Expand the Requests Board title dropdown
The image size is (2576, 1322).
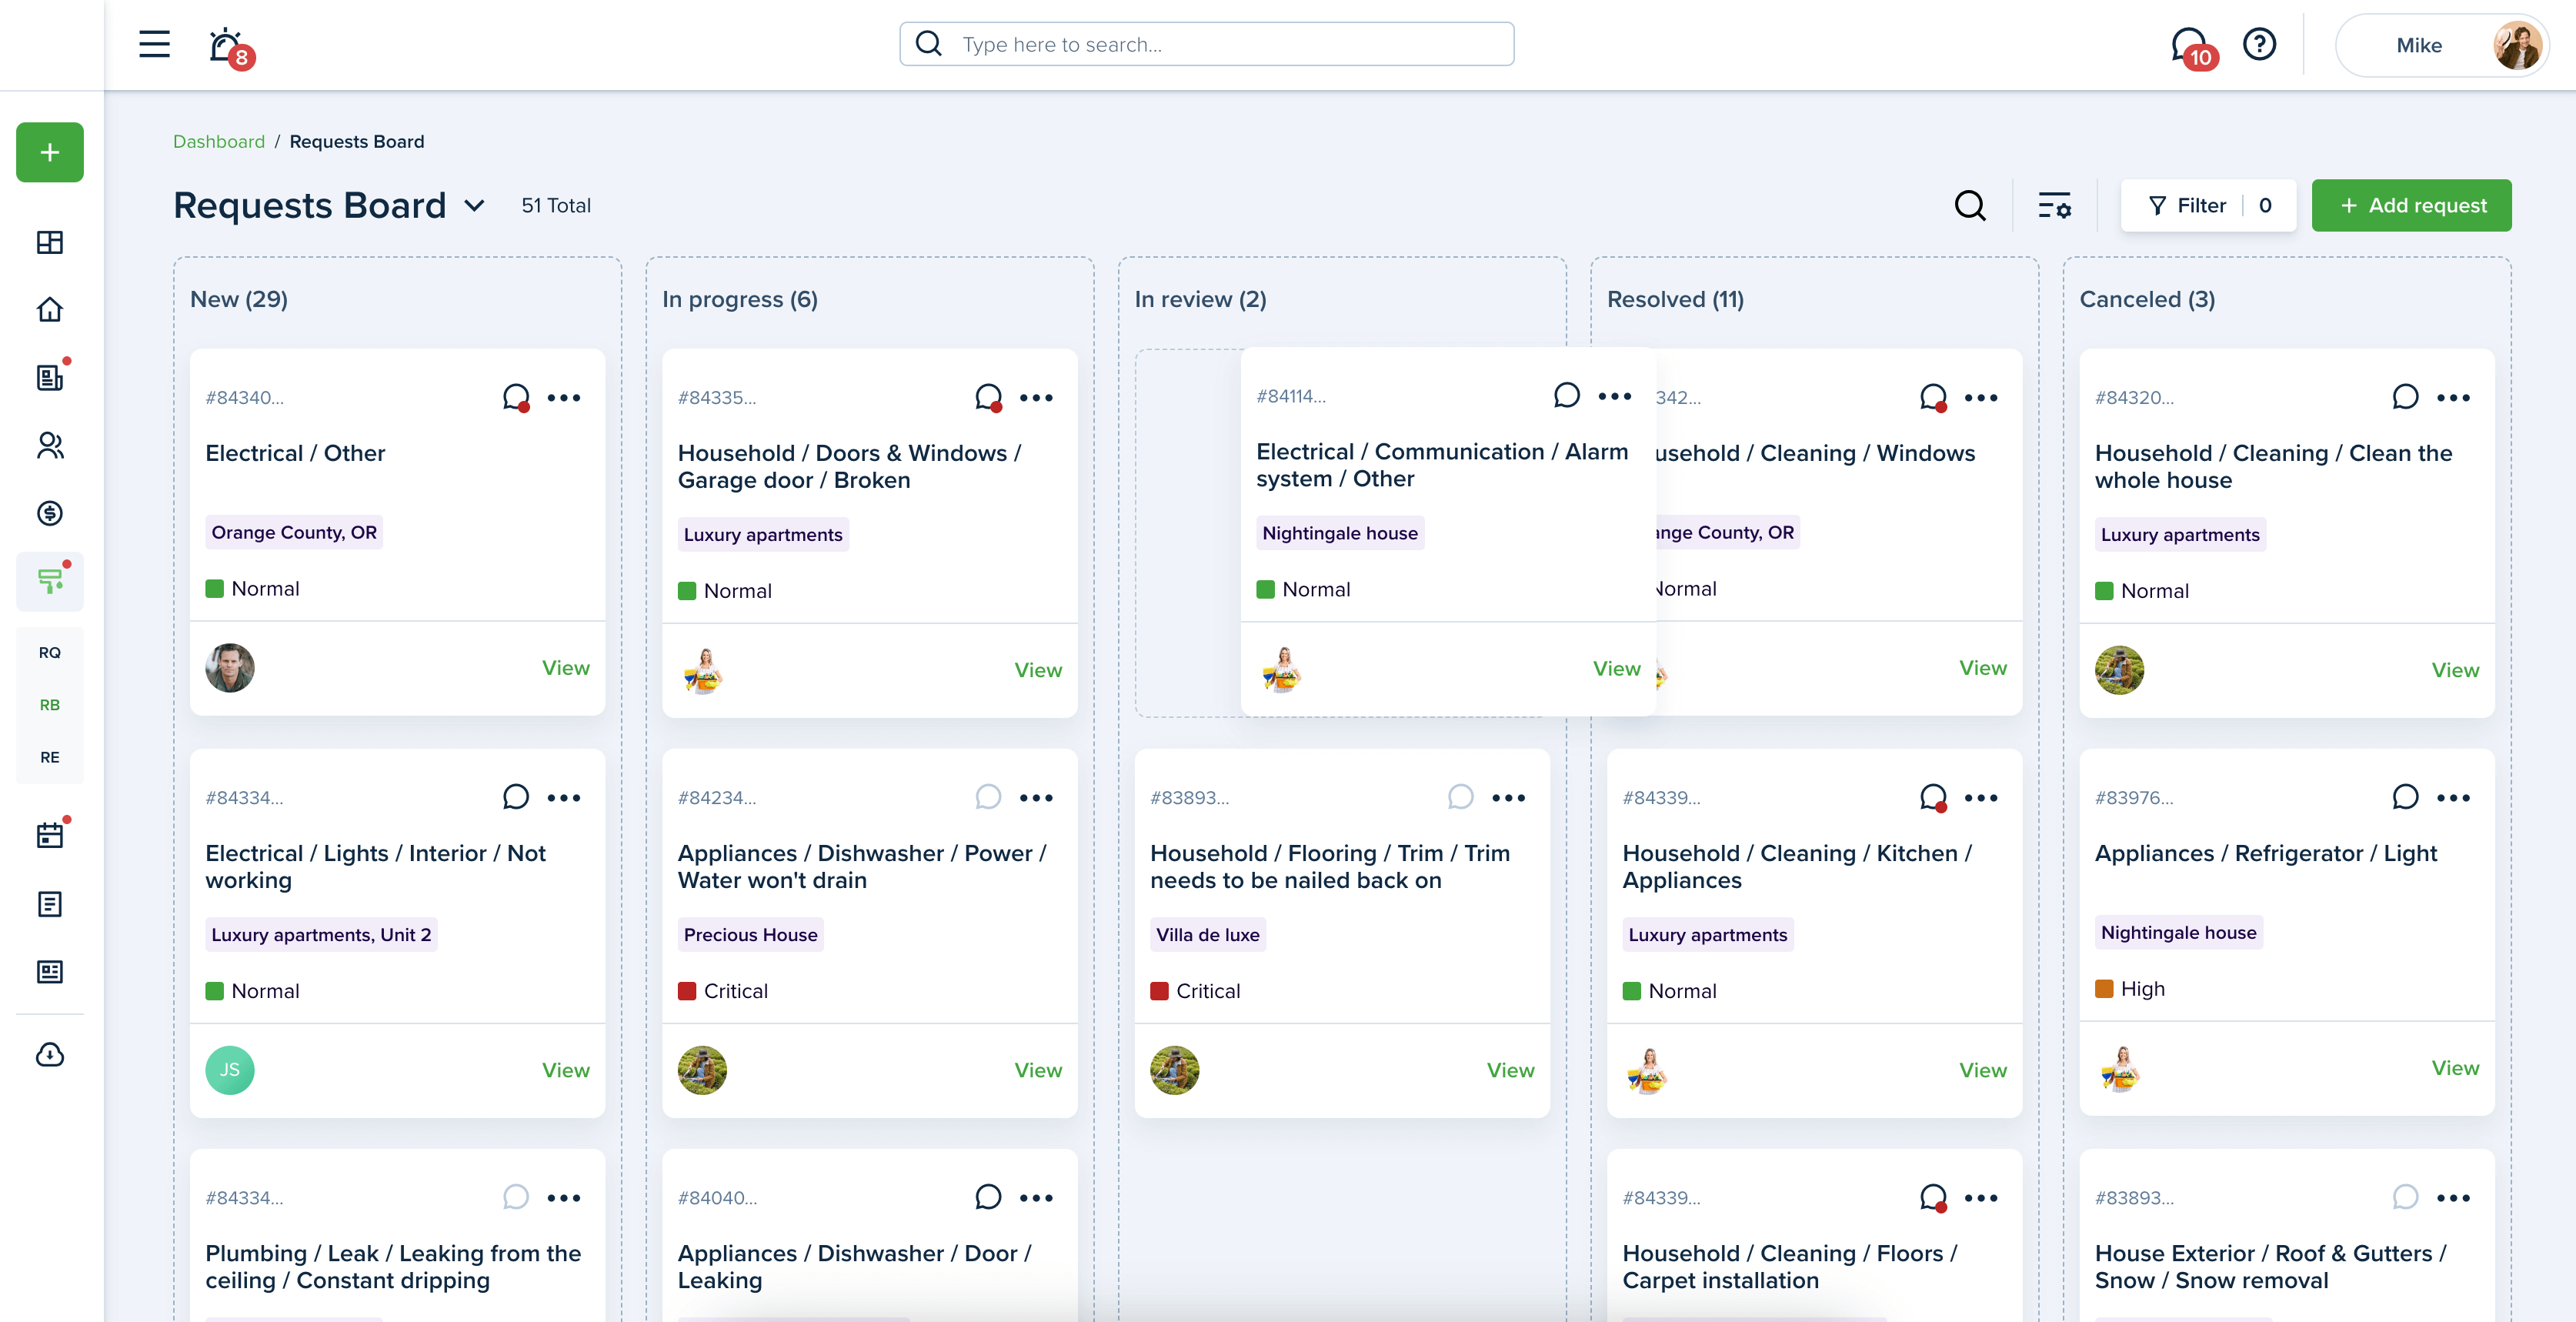(x=474, y=205)
